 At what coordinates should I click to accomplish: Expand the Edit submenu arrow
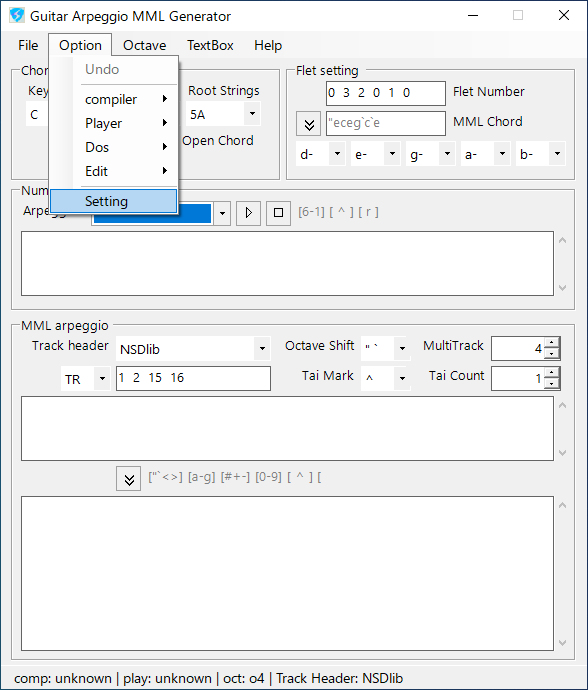(165, 171)
